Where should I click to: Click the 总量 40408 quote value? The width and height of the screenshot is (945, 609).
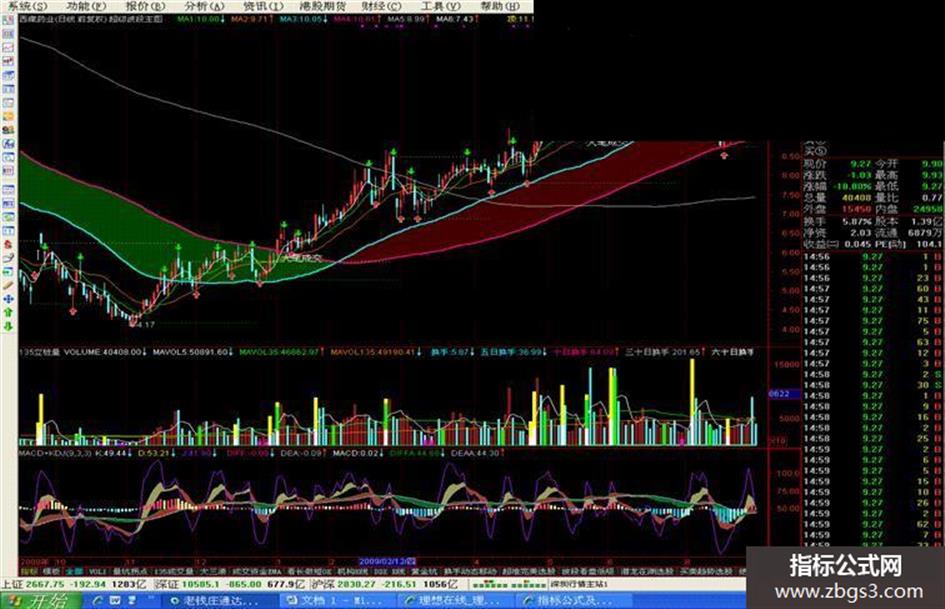tap(856, 197)
